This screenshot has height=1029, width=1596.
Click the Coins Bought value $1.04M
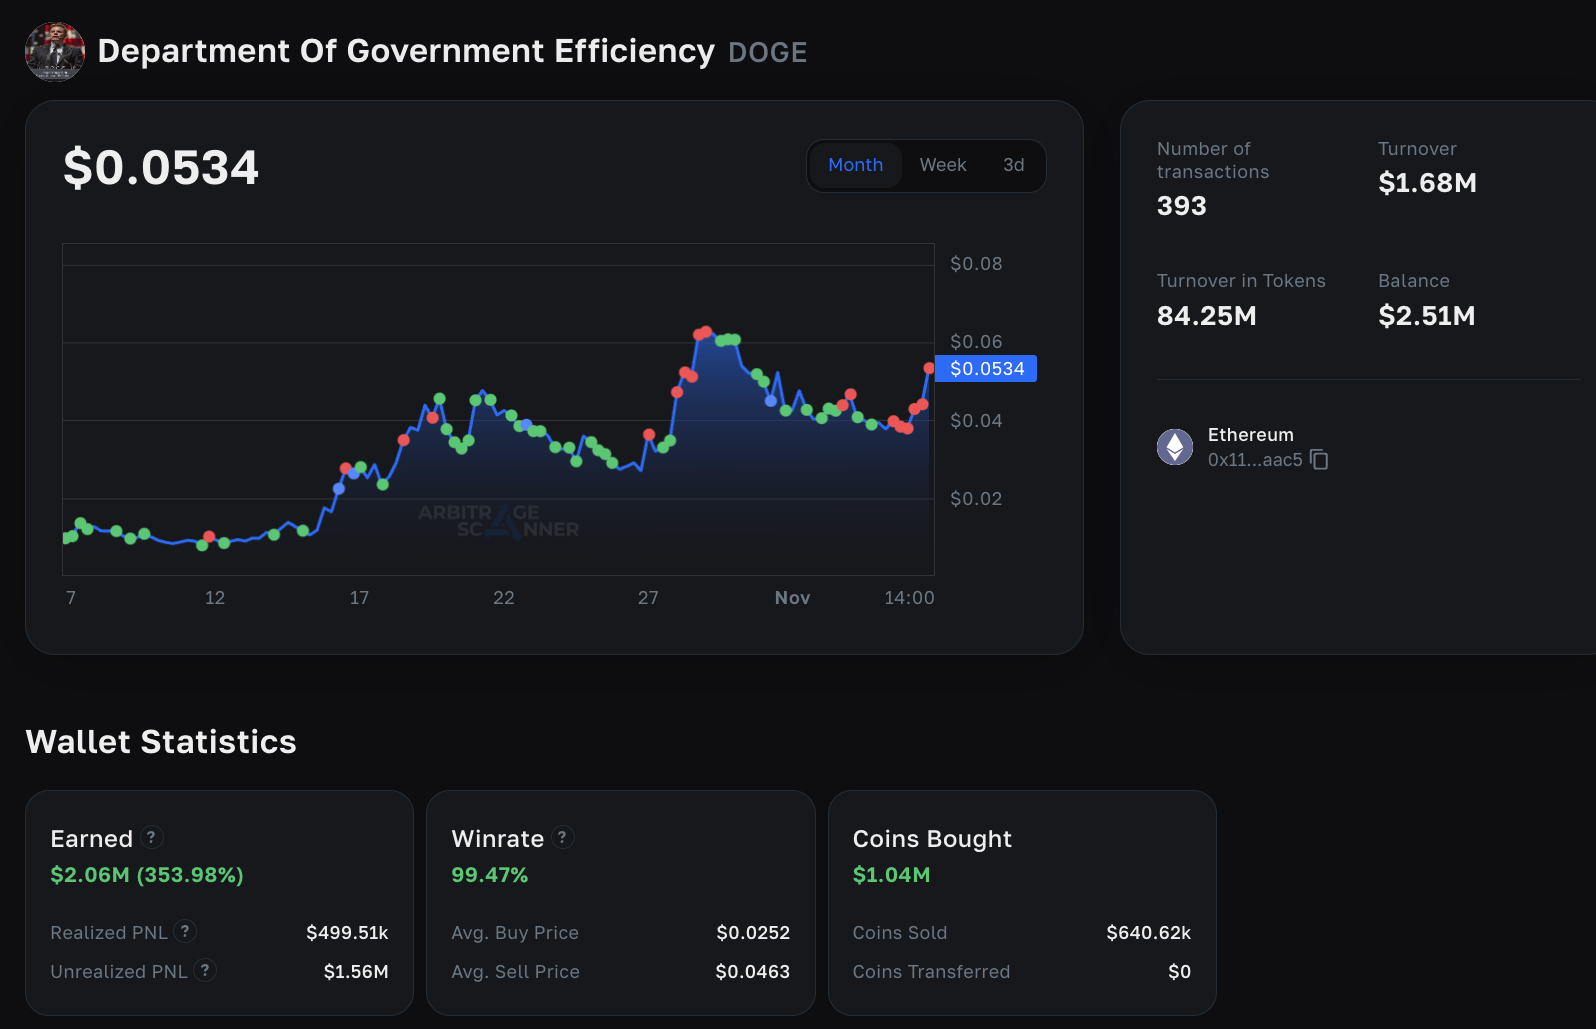pyautogui.click(x=891, y=875)
